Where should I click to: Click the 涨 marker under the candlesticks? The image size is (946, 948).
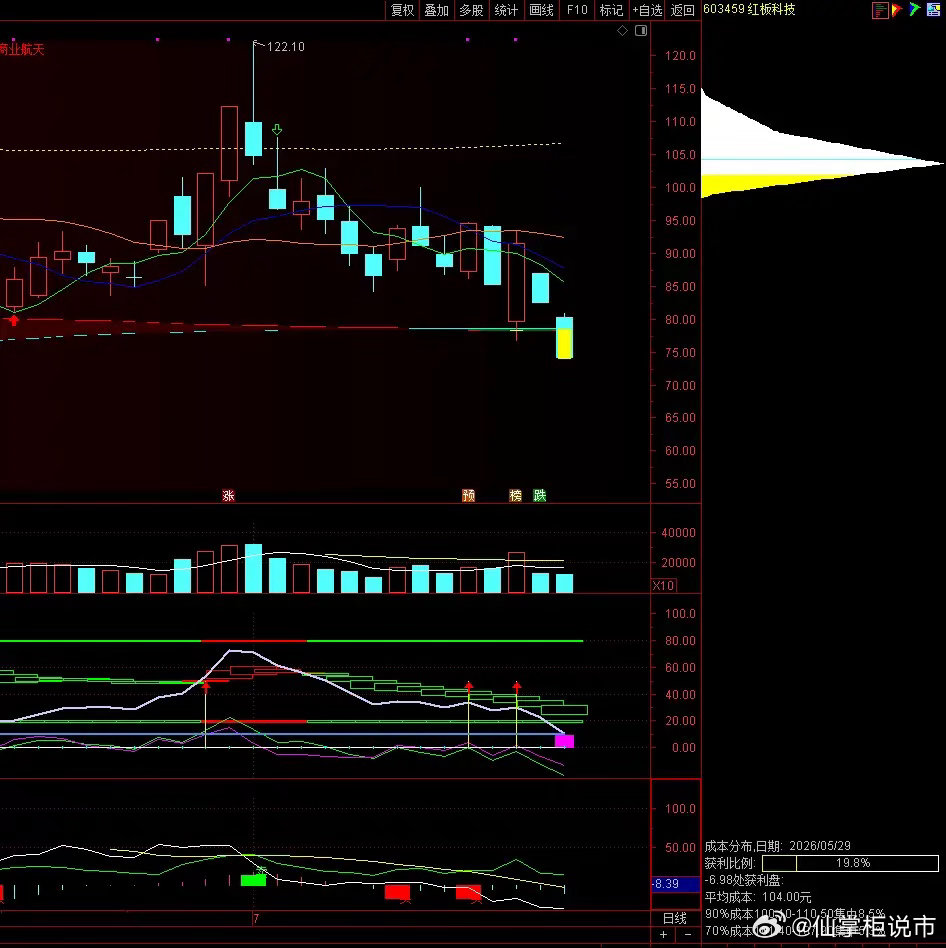point(228,496)
